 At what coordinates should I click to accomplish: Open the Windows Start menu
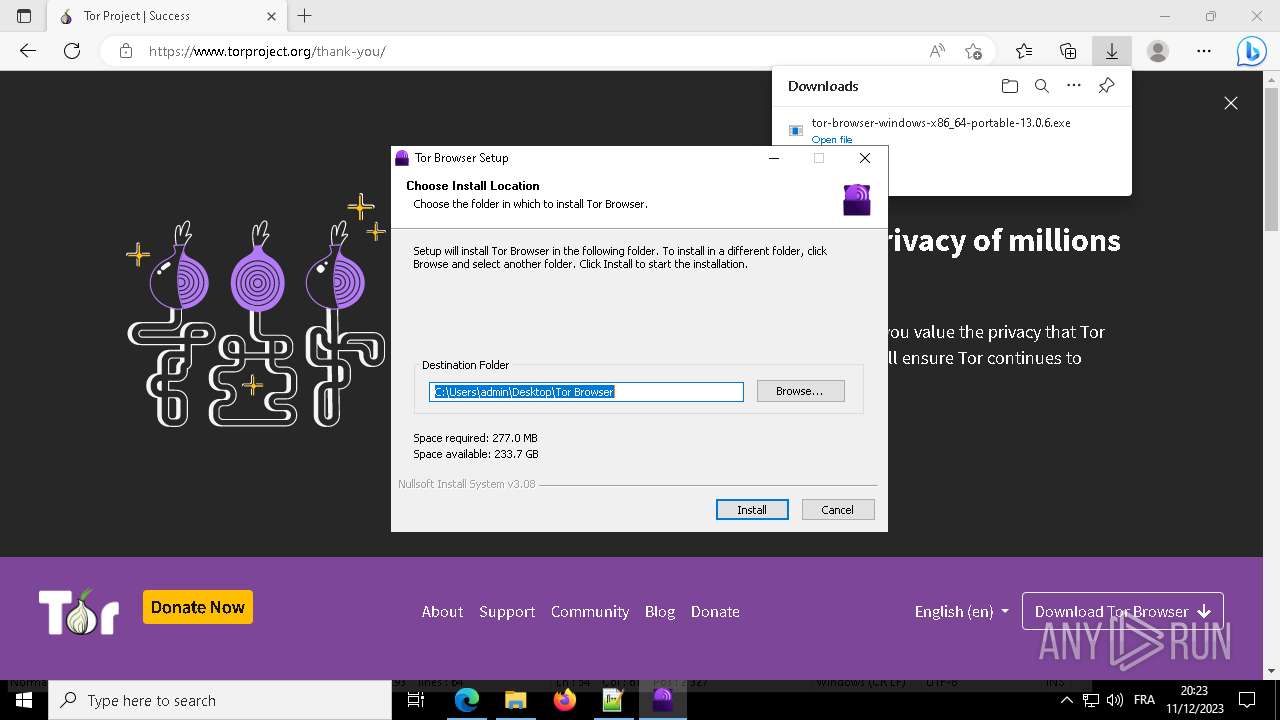24,700
